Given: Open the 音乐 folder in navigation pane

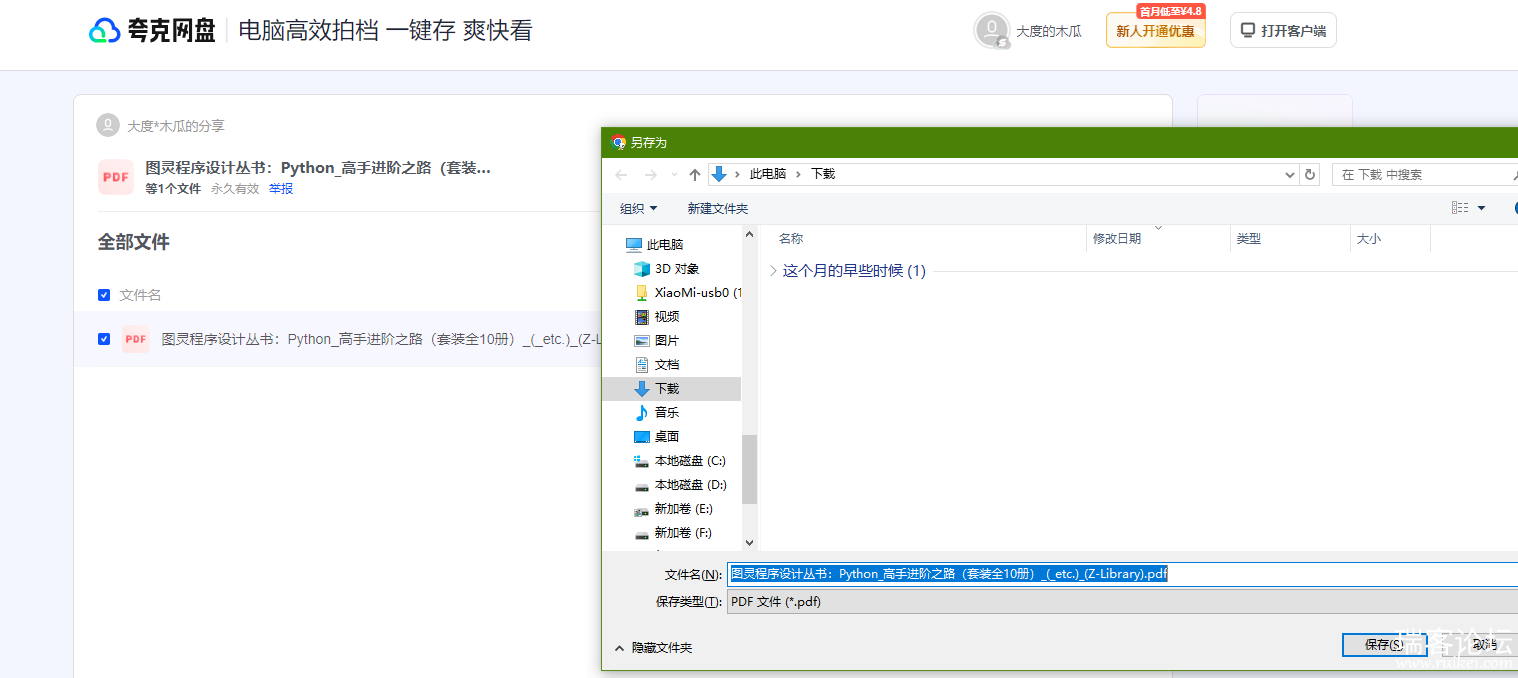Looking at the screenshot, I should (666, 412).
